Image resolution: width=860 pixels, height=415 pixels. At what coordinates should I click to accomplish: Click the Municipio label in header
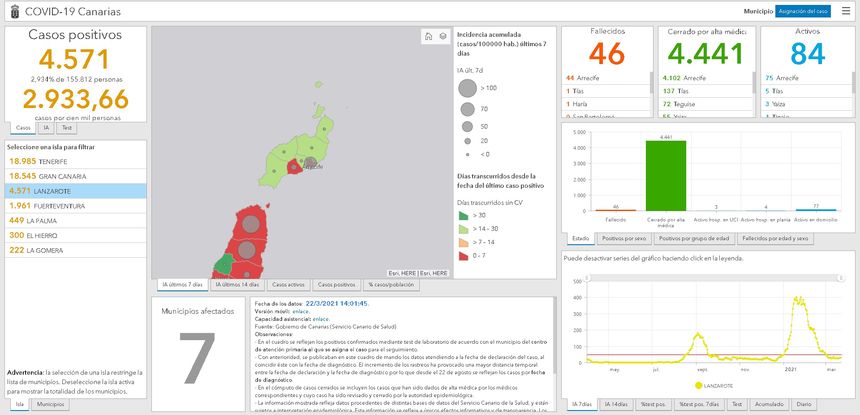[x=758, y=11]
